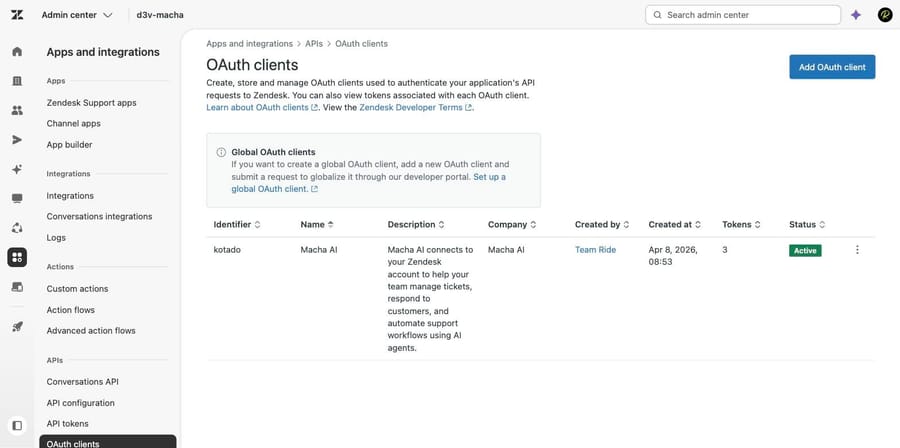
Task: Click the purple sparkle icon near search
Action: 856,15
